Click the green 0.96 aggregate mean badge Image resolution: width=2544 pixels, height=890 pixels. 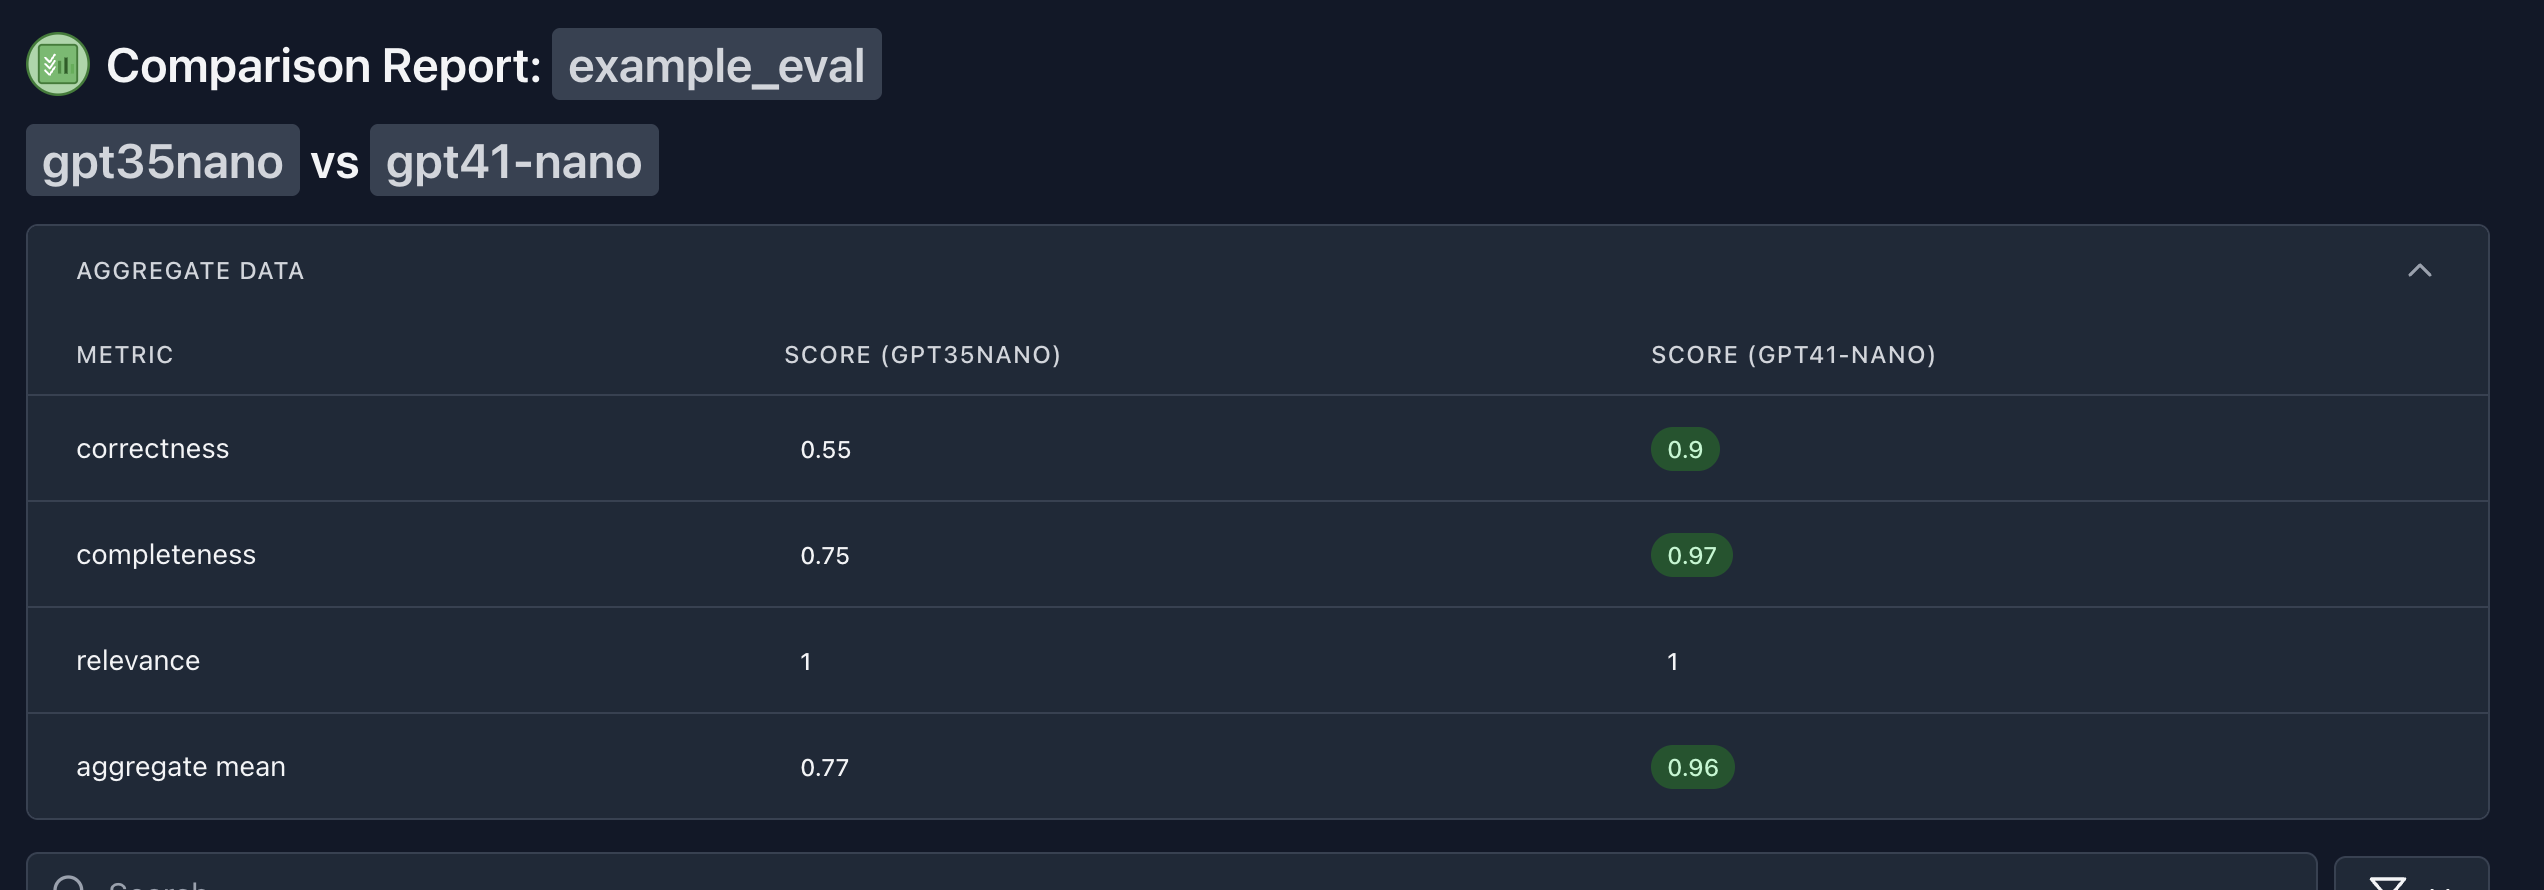[1692, 768]
